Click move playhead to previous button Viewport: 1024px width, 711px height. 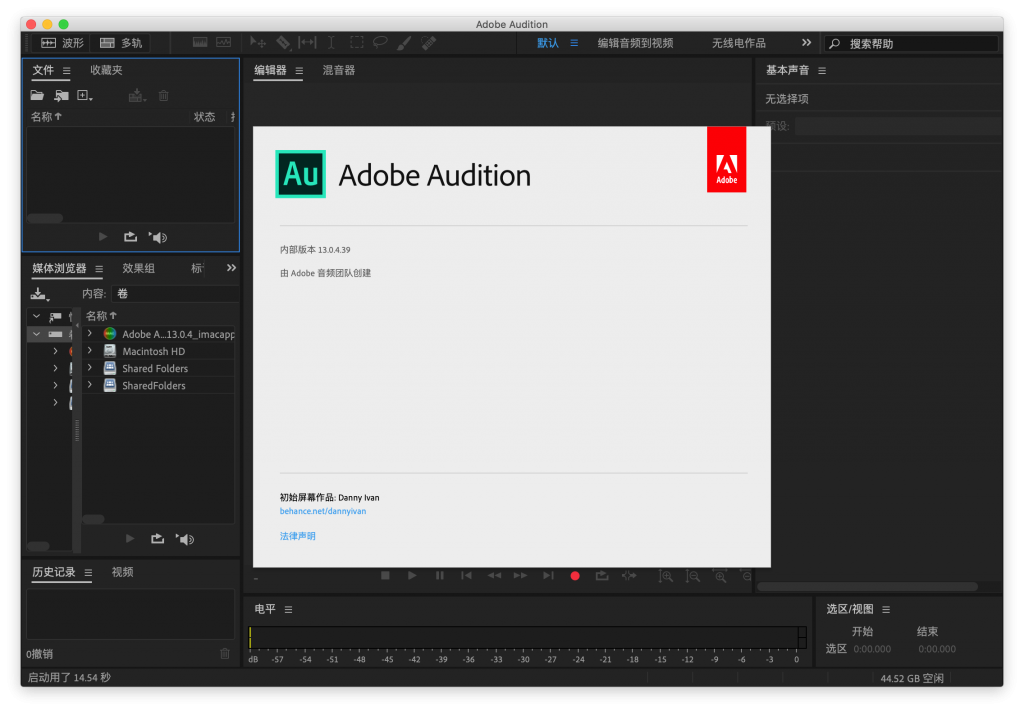(466, 576)
